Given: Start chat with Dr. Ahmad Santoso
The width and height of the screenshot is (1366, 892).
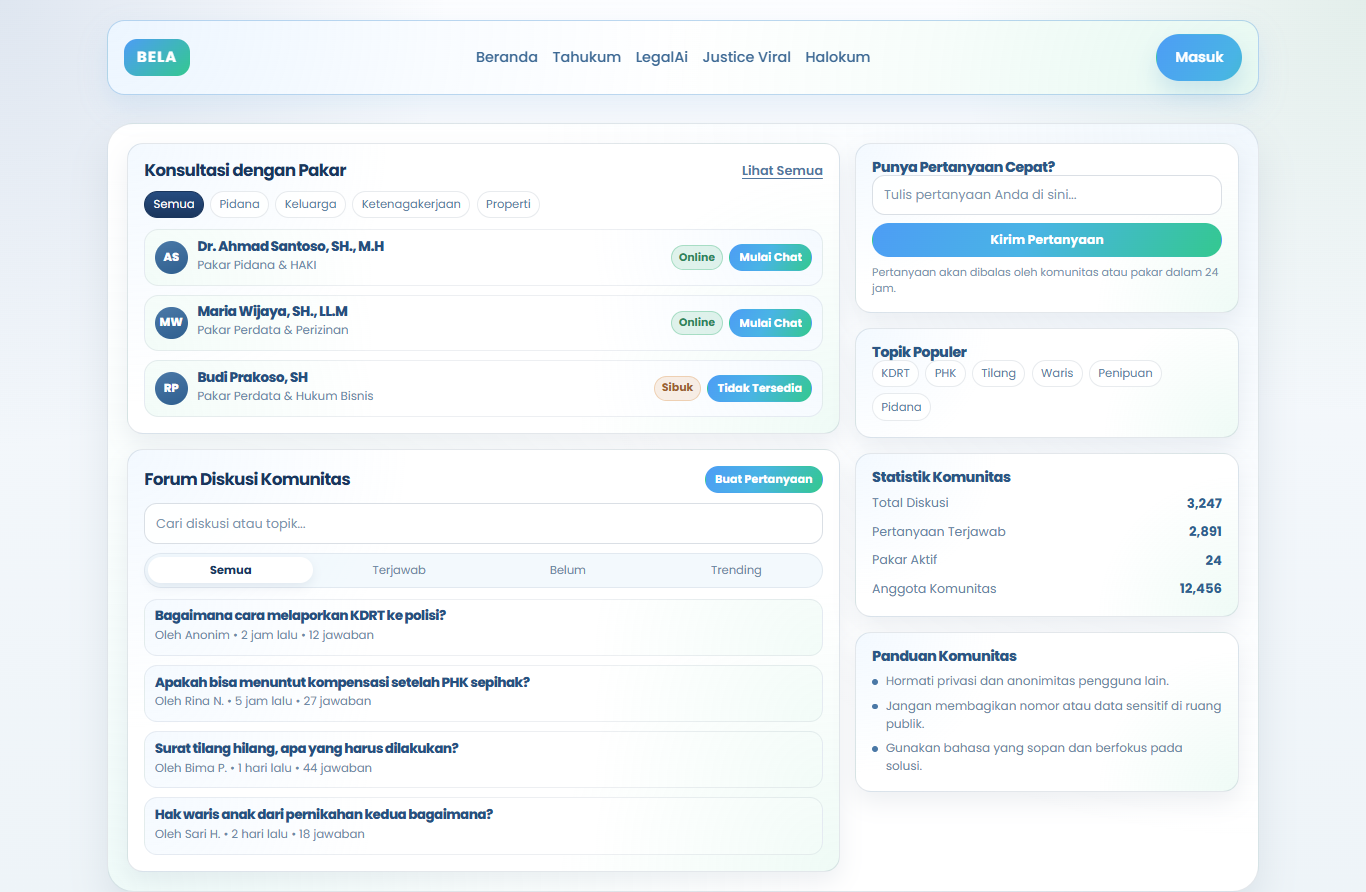Looking at the screenshot, I should [770, 257].
